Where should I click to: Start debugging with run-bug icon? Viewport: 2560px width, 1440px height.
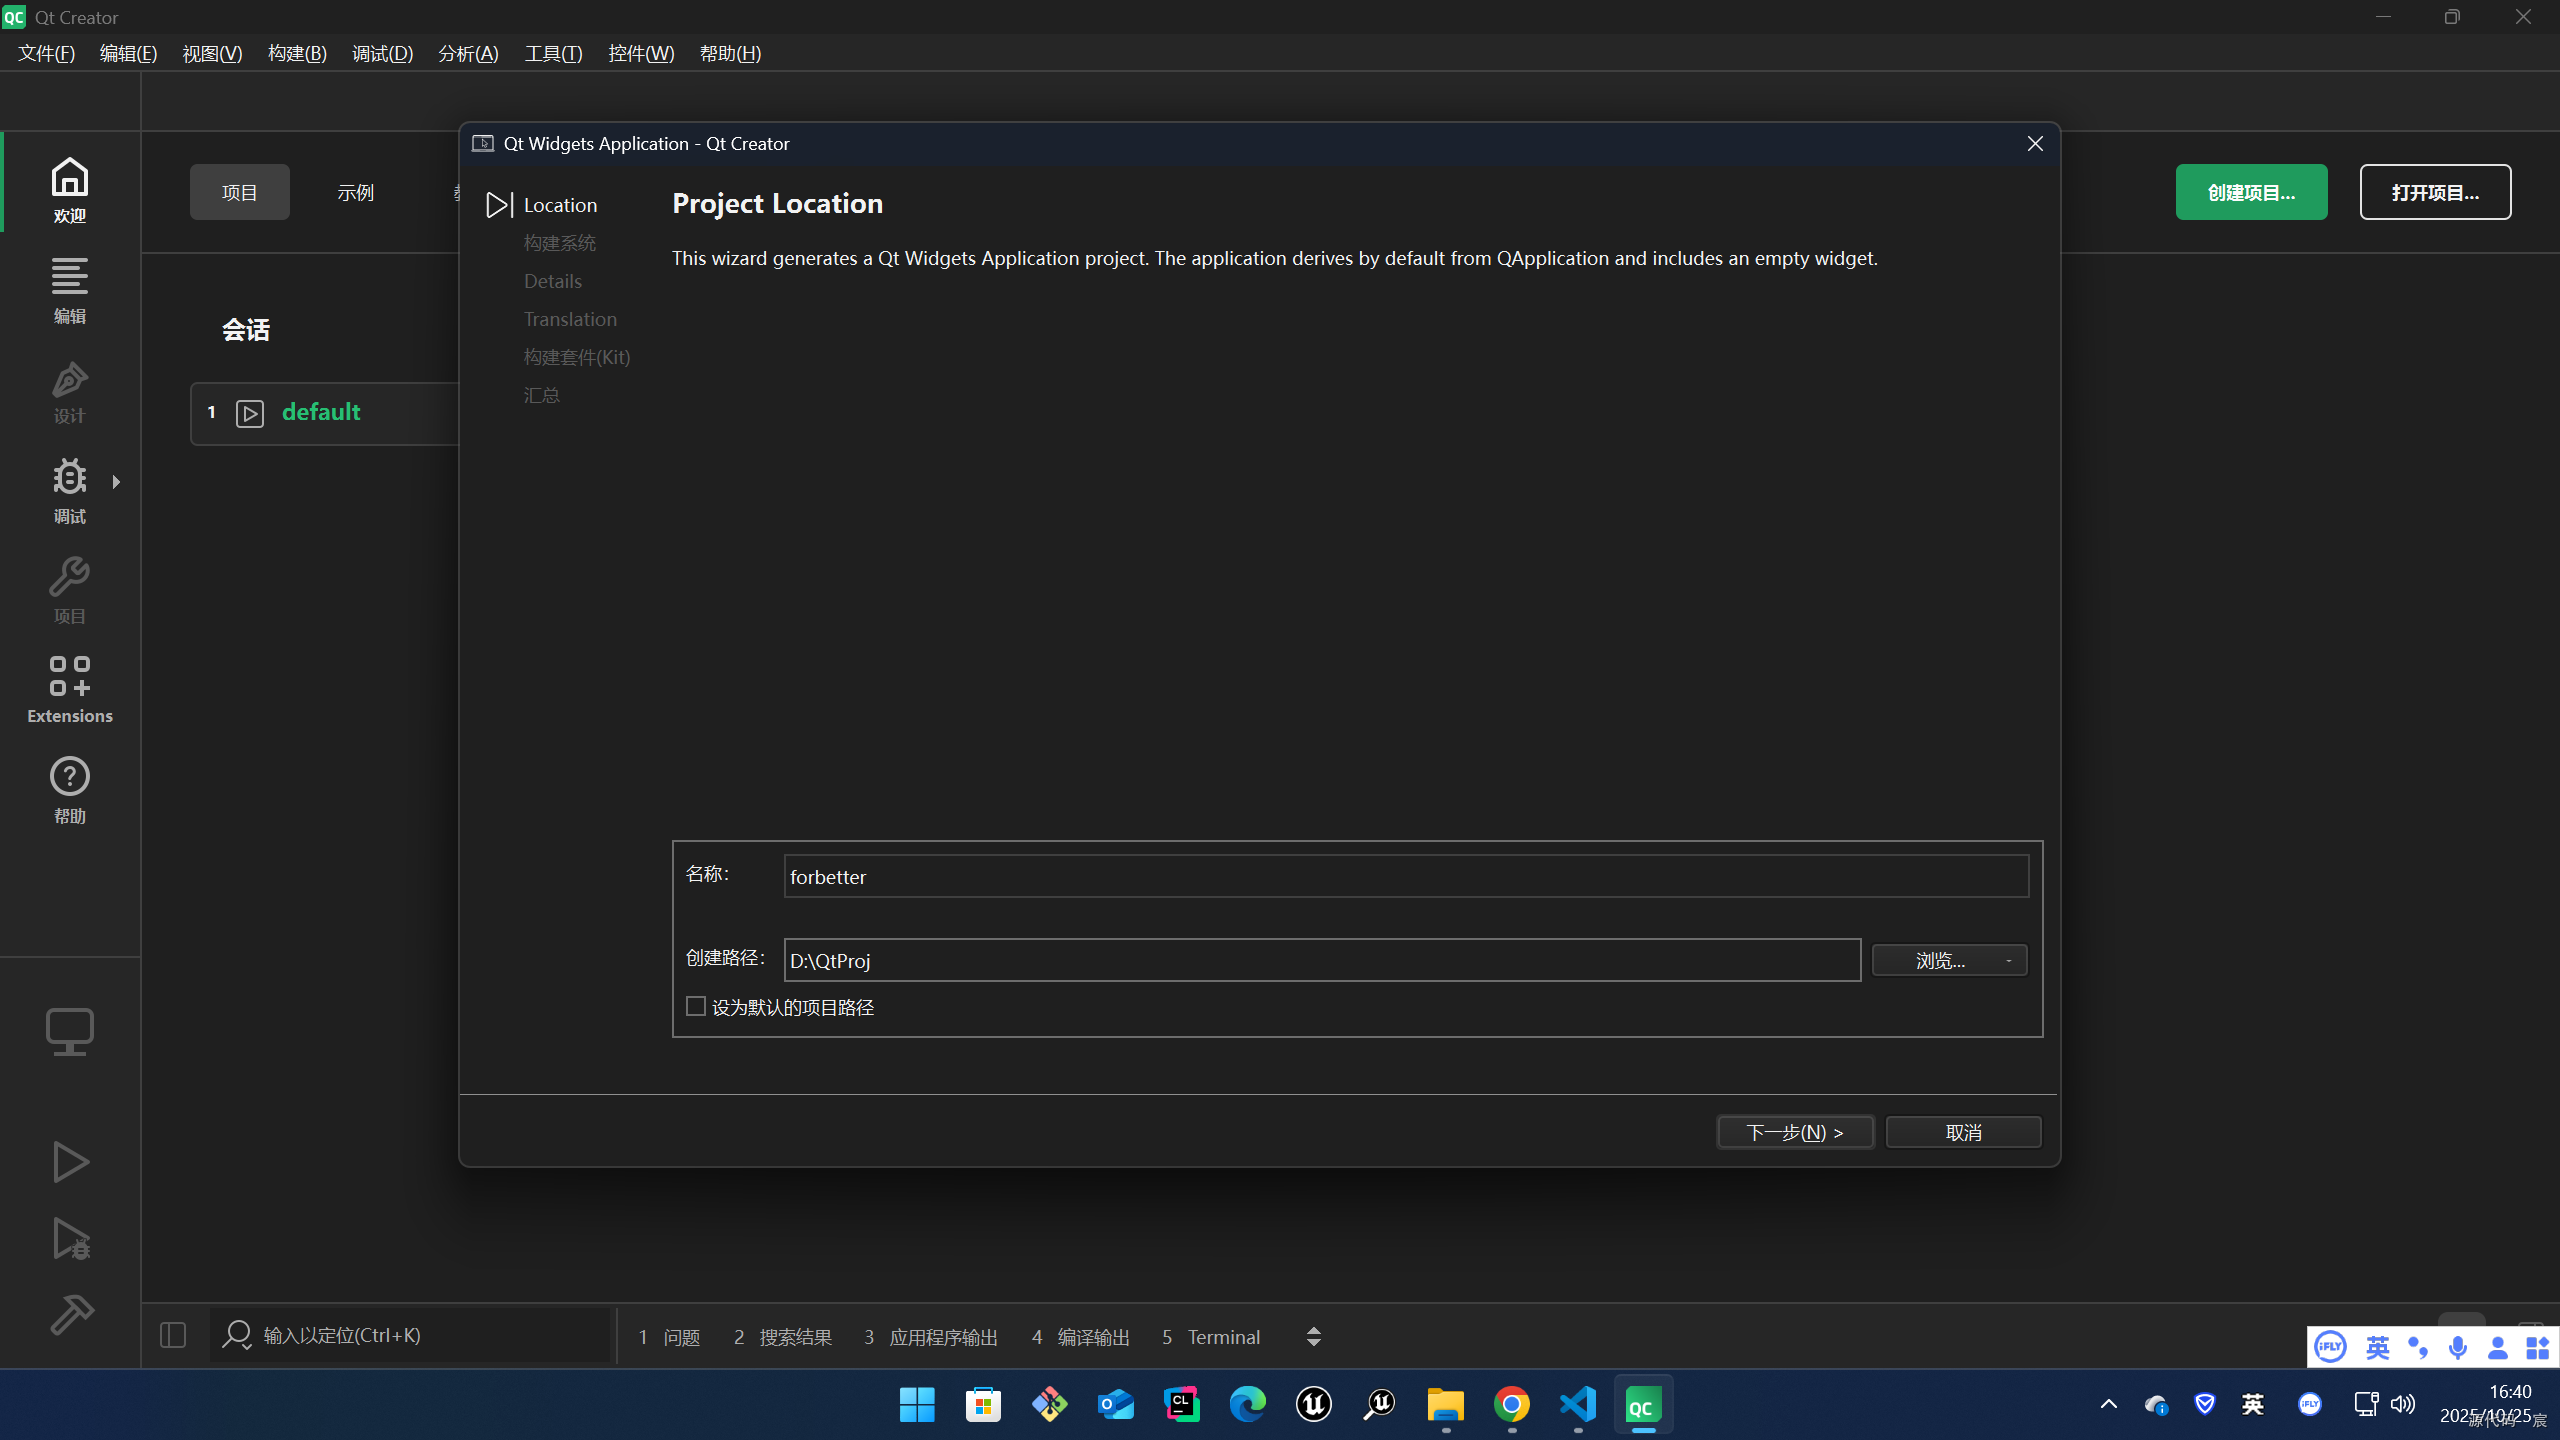point(70,1239)
